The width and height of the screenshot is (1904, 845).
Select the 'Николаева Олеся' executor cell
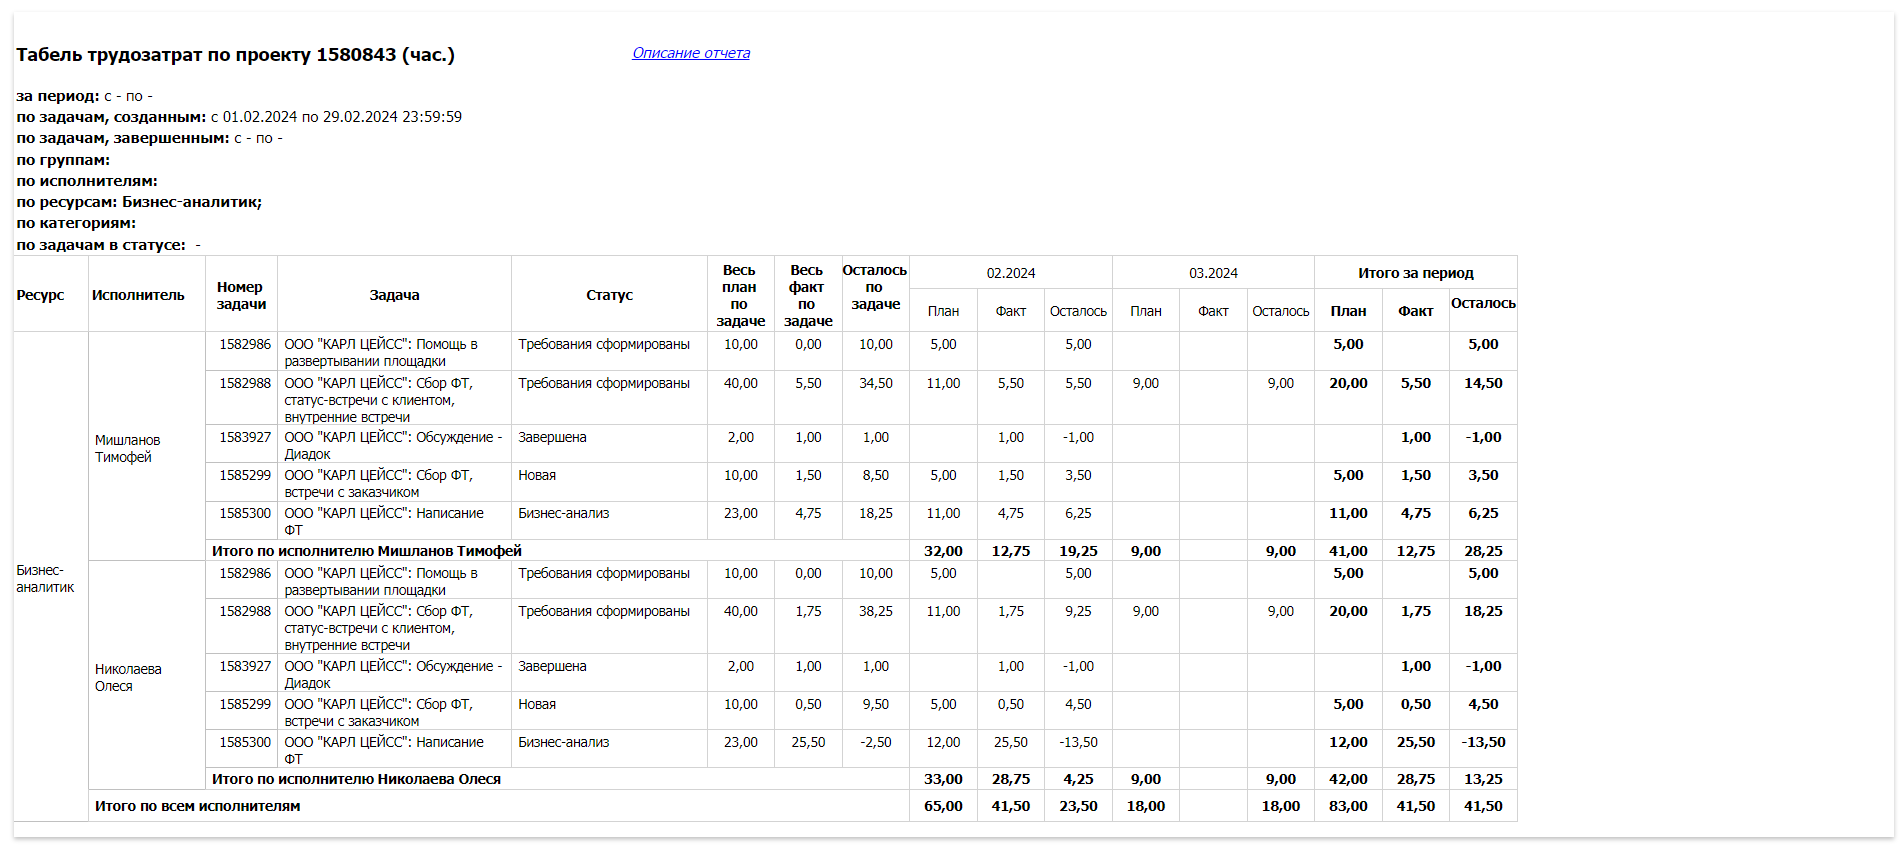(128, 677)
